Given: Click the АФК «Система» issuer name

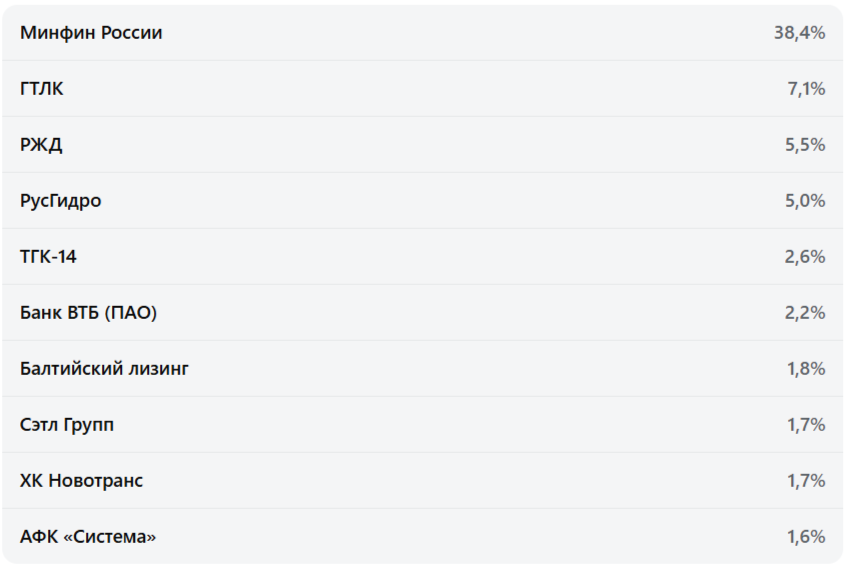Looking at the screenshot, I should point(88,537).
